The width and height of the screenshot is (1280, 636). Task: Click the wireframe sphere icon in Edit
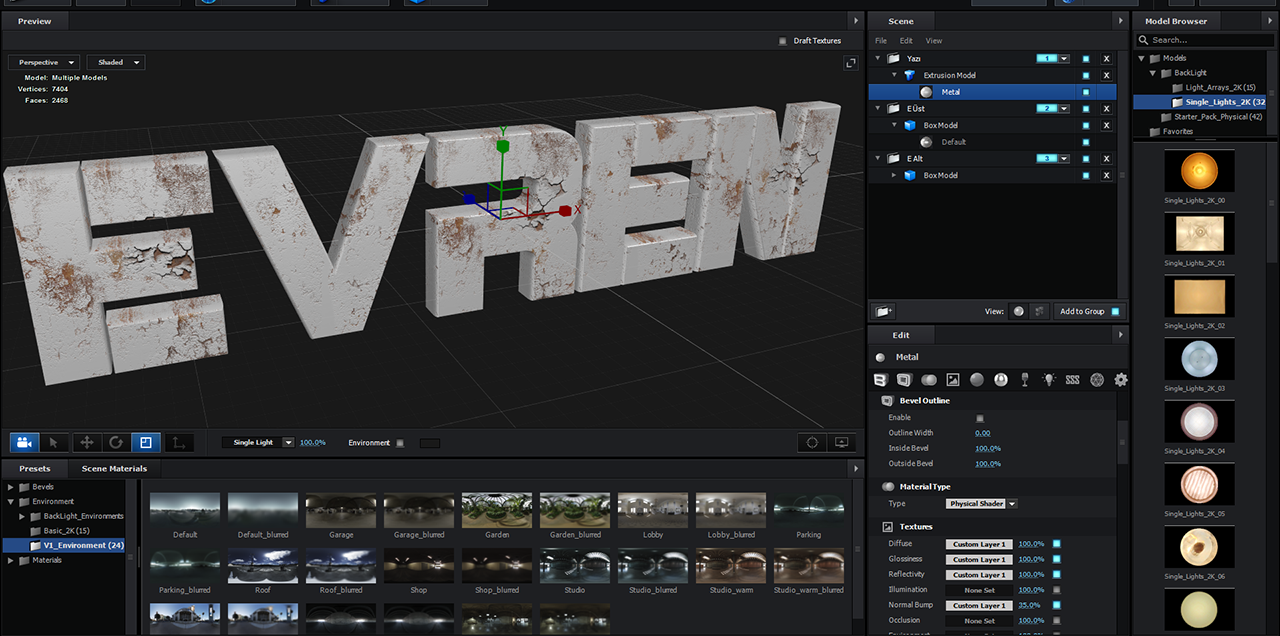(x=1097, y=380)
